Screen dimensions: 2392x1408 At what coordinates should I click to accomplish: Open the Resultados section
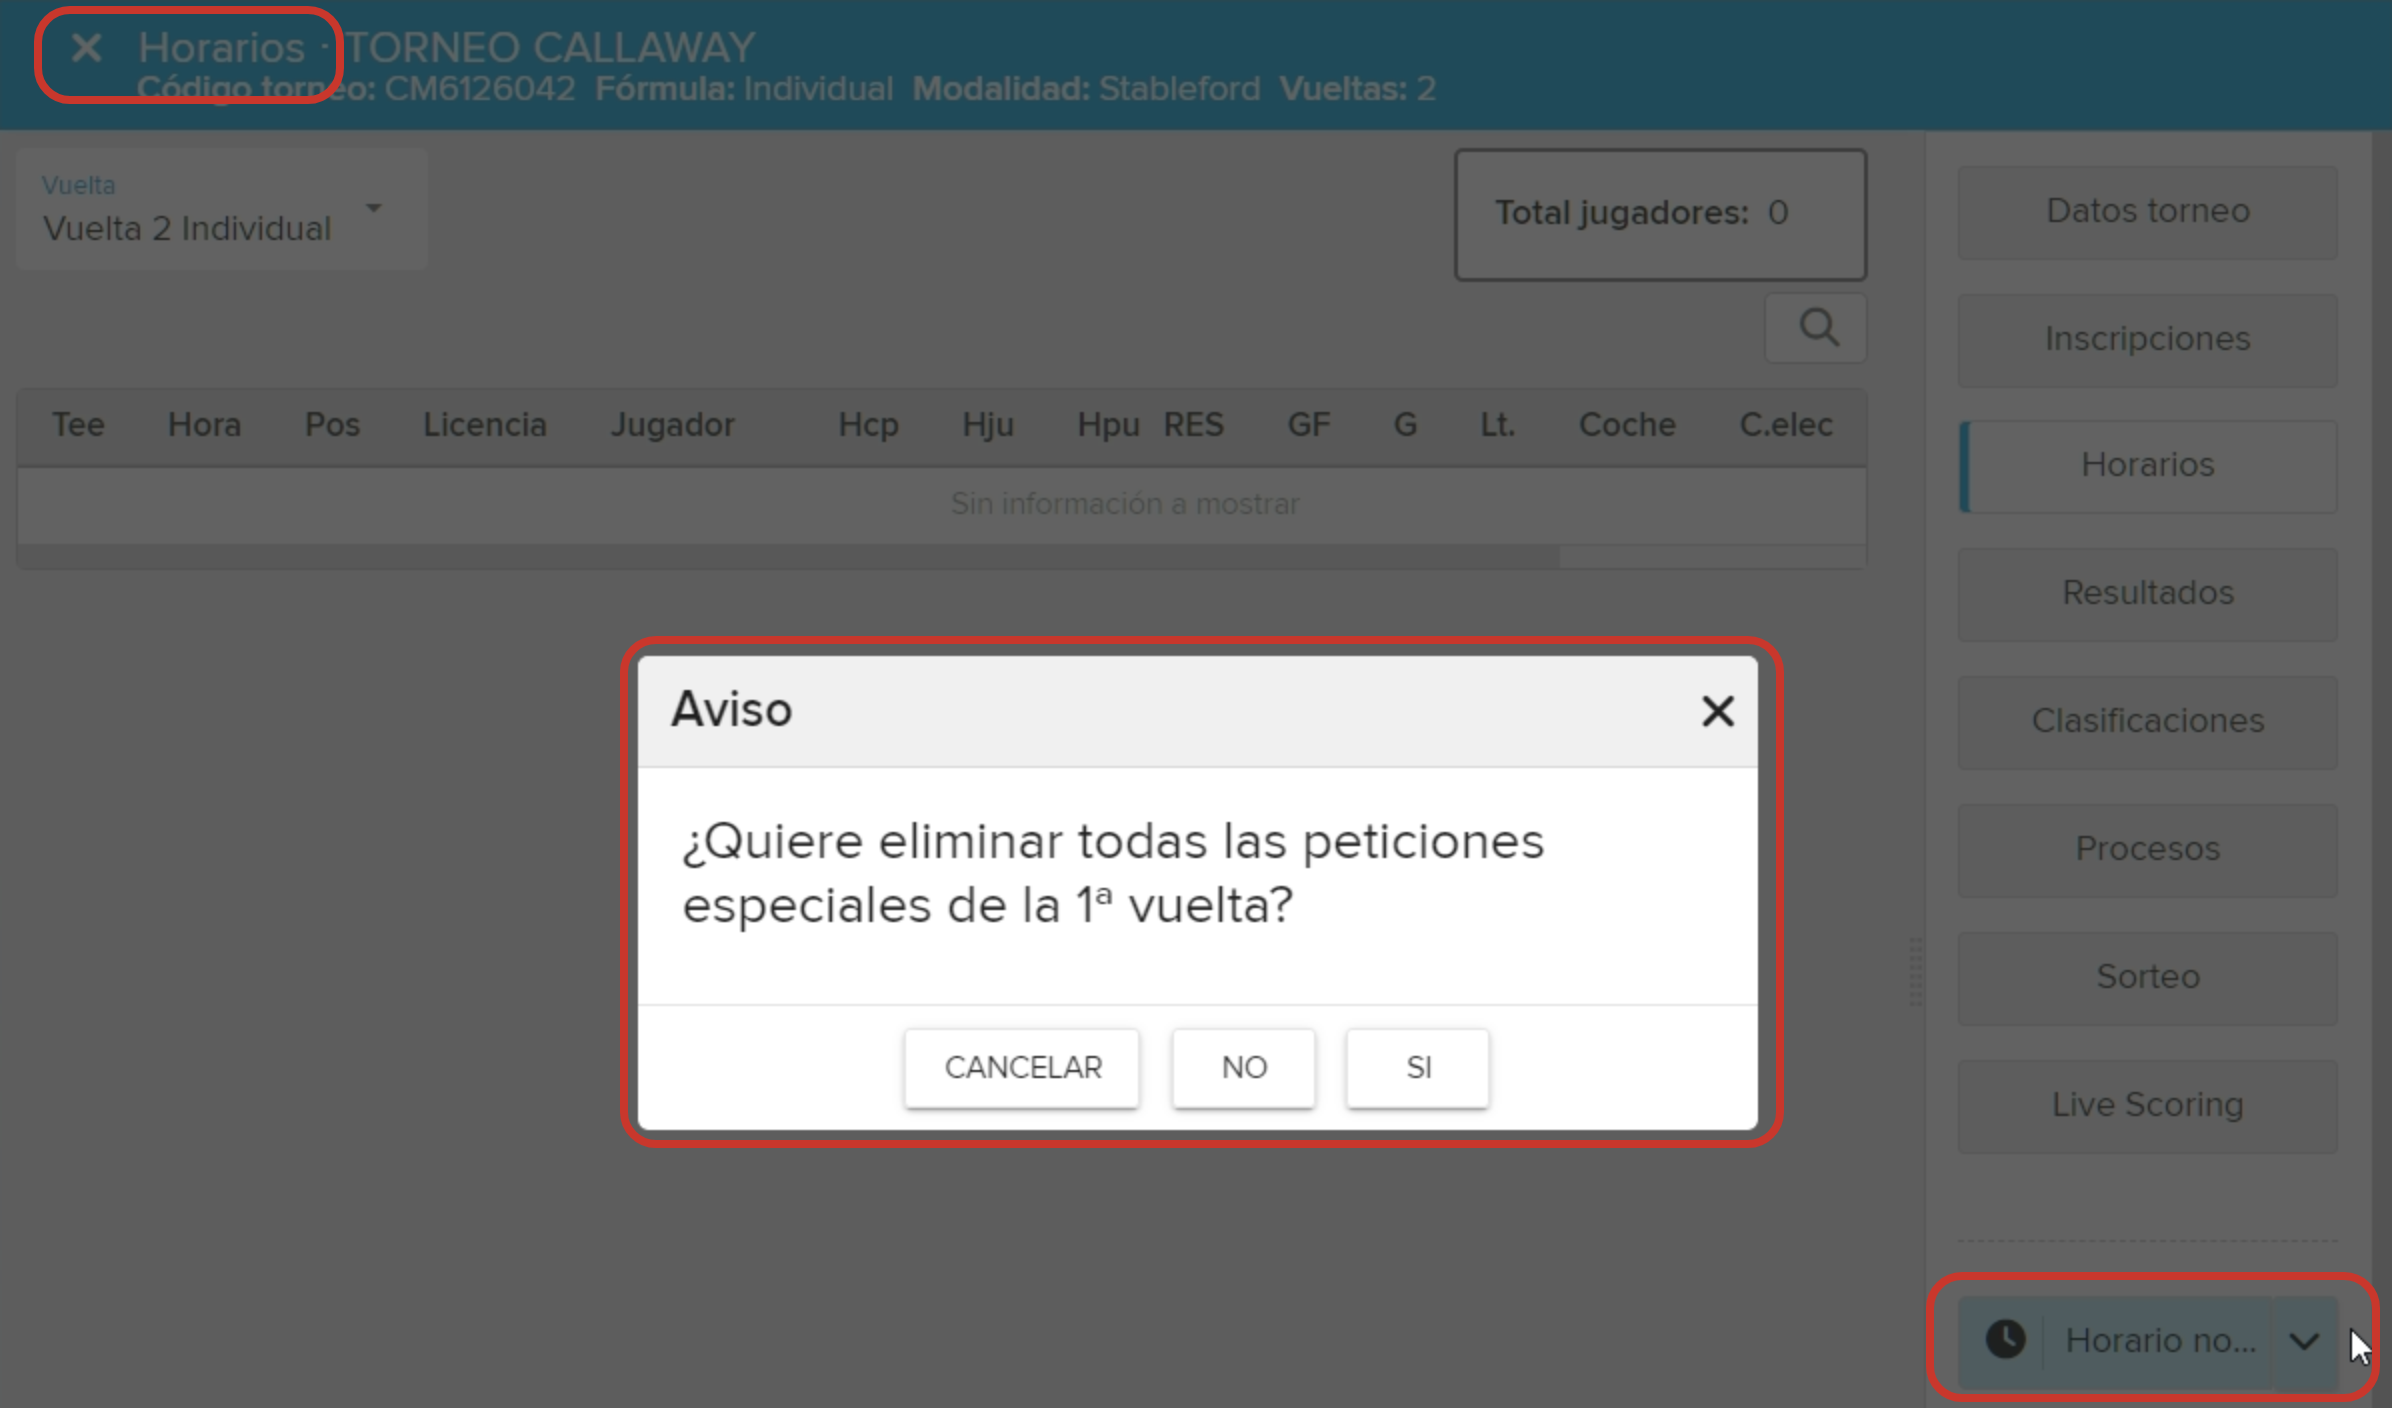click(x=2147, y=594)
